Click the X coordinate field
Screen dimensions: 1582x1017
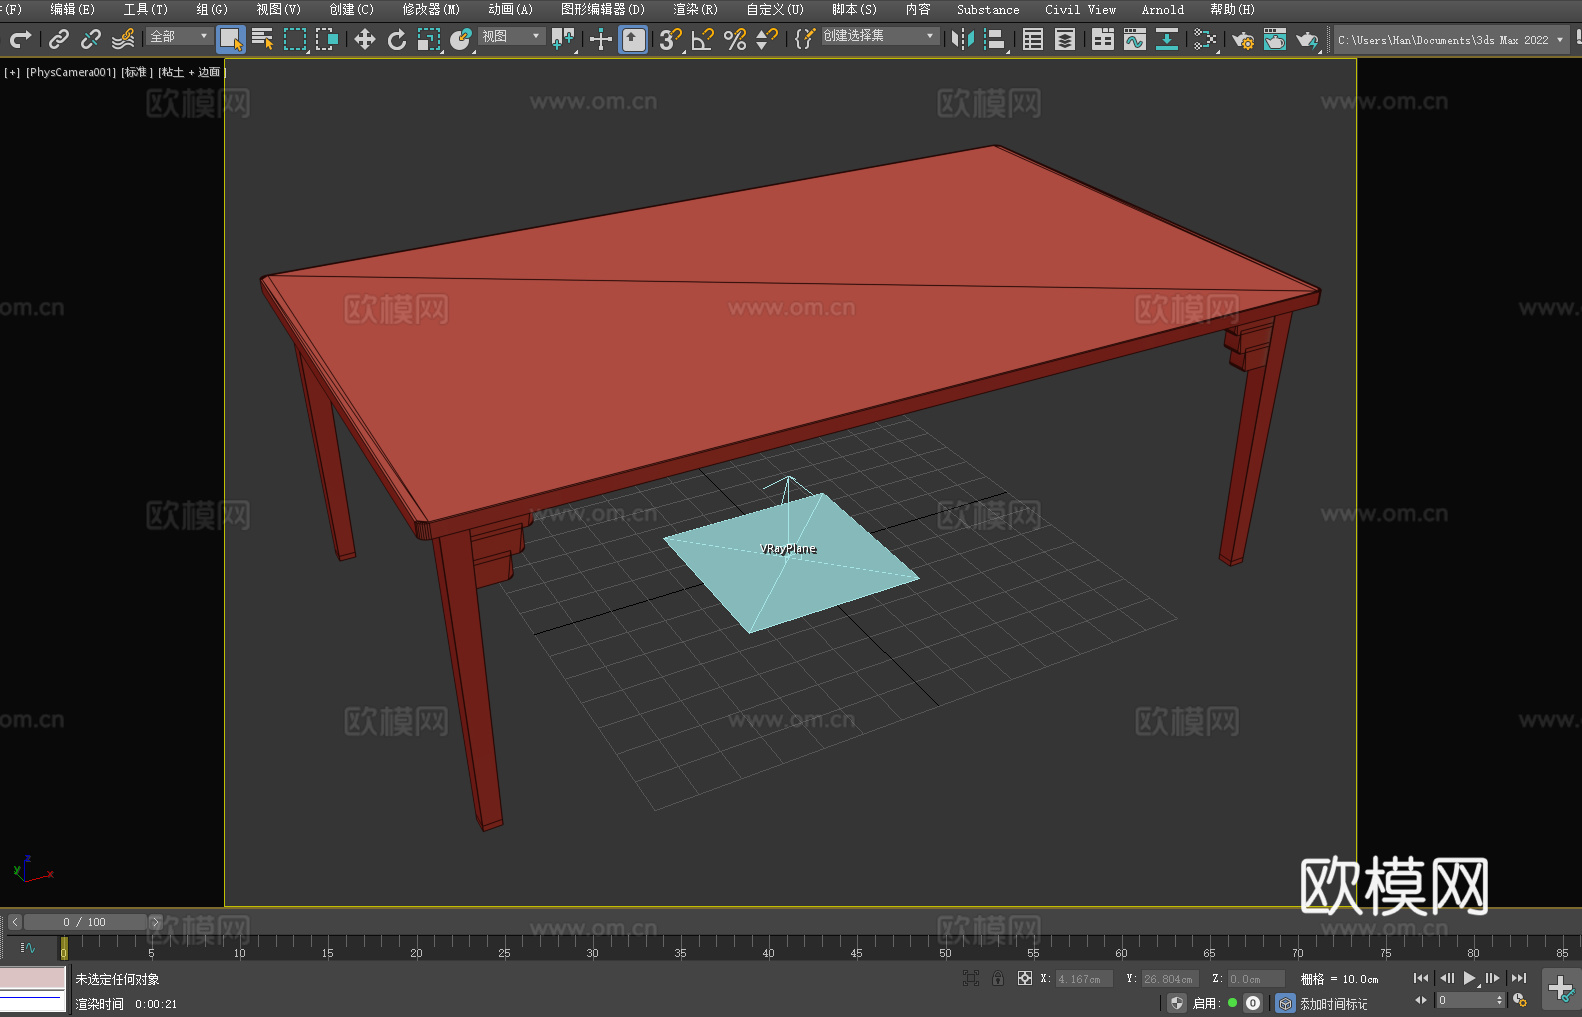point(1084,979)
